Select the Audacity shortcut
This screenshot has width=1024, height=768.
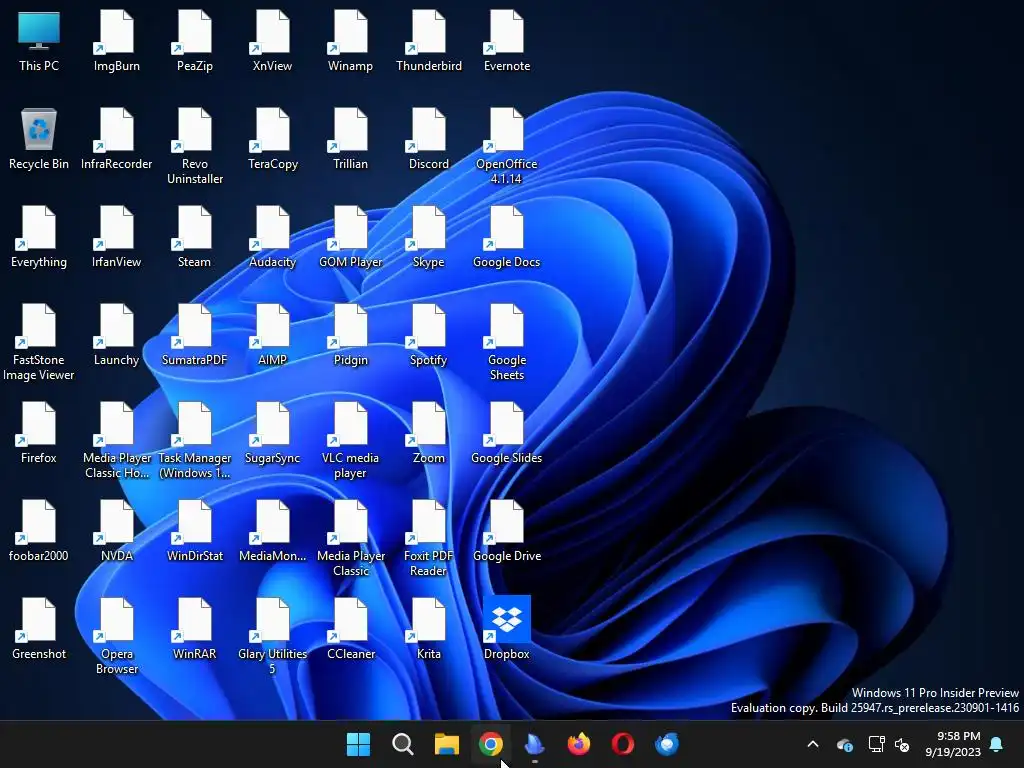[272, 238]
